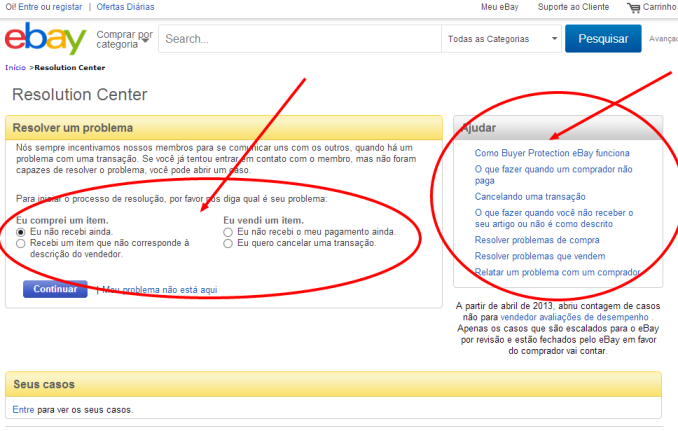678x431 pixels.
Task: Open Meu eBay menu
Action: [x=499, y=7]
